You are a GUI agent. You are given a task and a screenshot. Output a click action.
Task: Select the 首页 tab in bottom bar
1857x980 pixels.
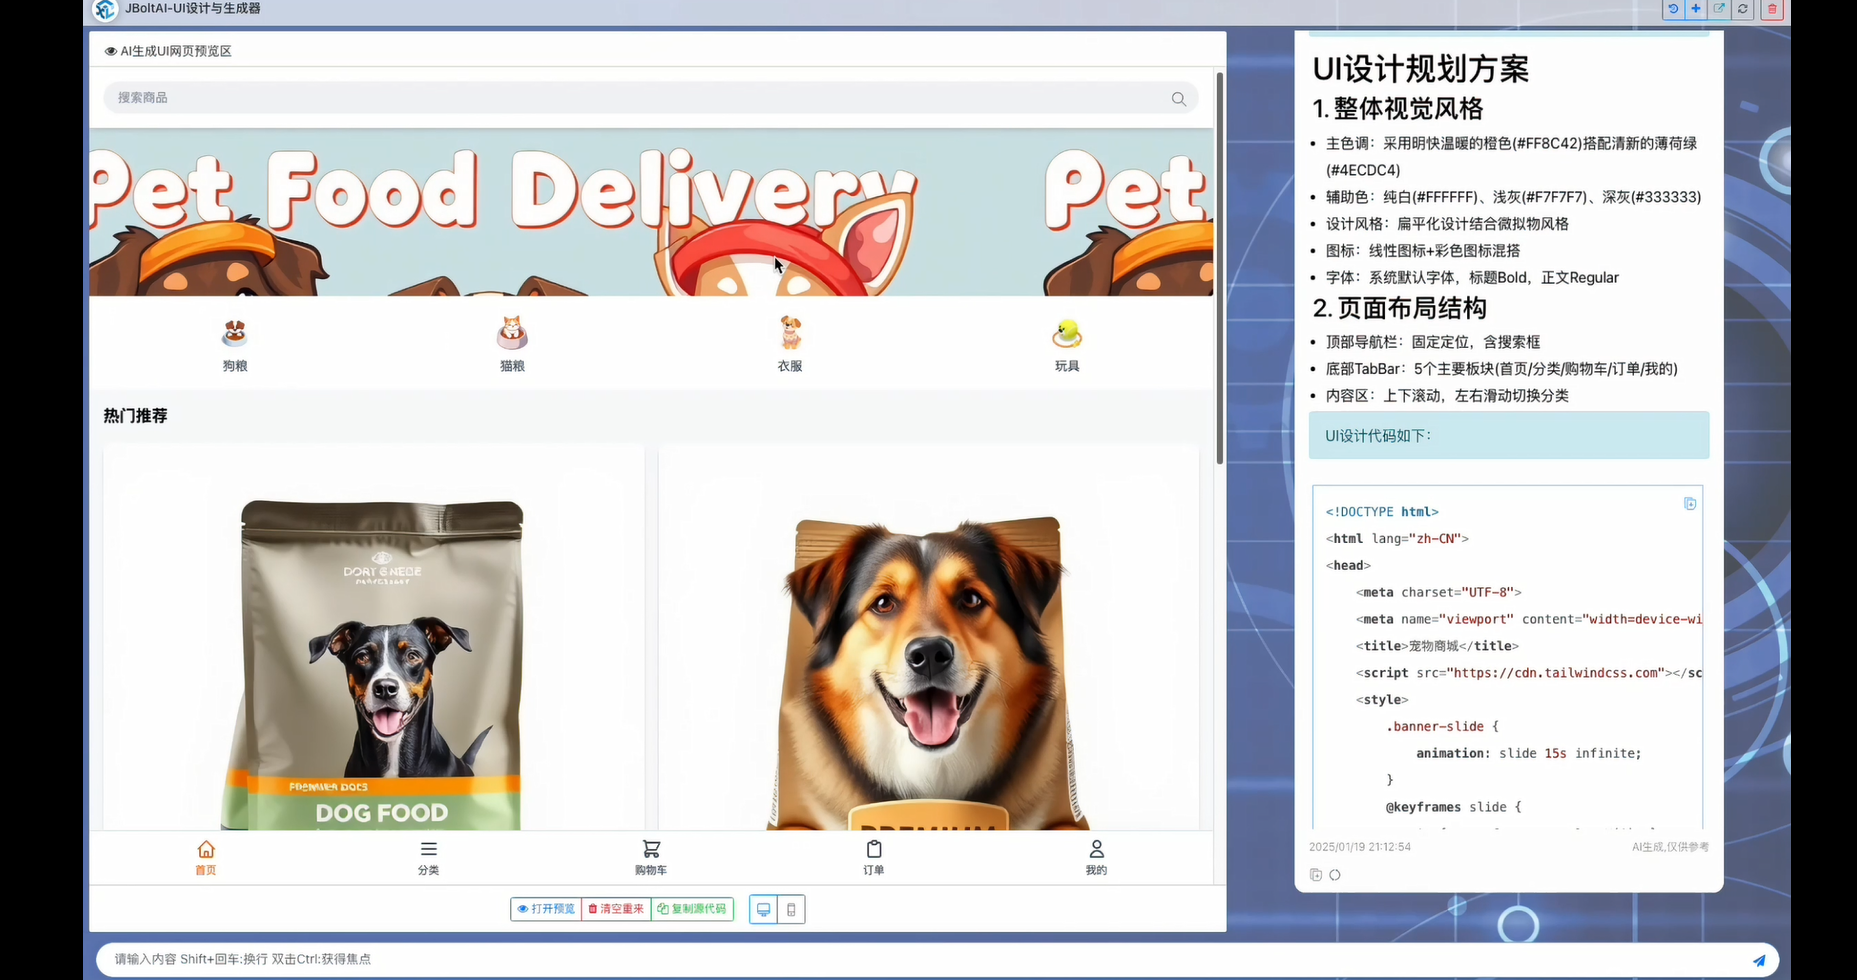206,858
